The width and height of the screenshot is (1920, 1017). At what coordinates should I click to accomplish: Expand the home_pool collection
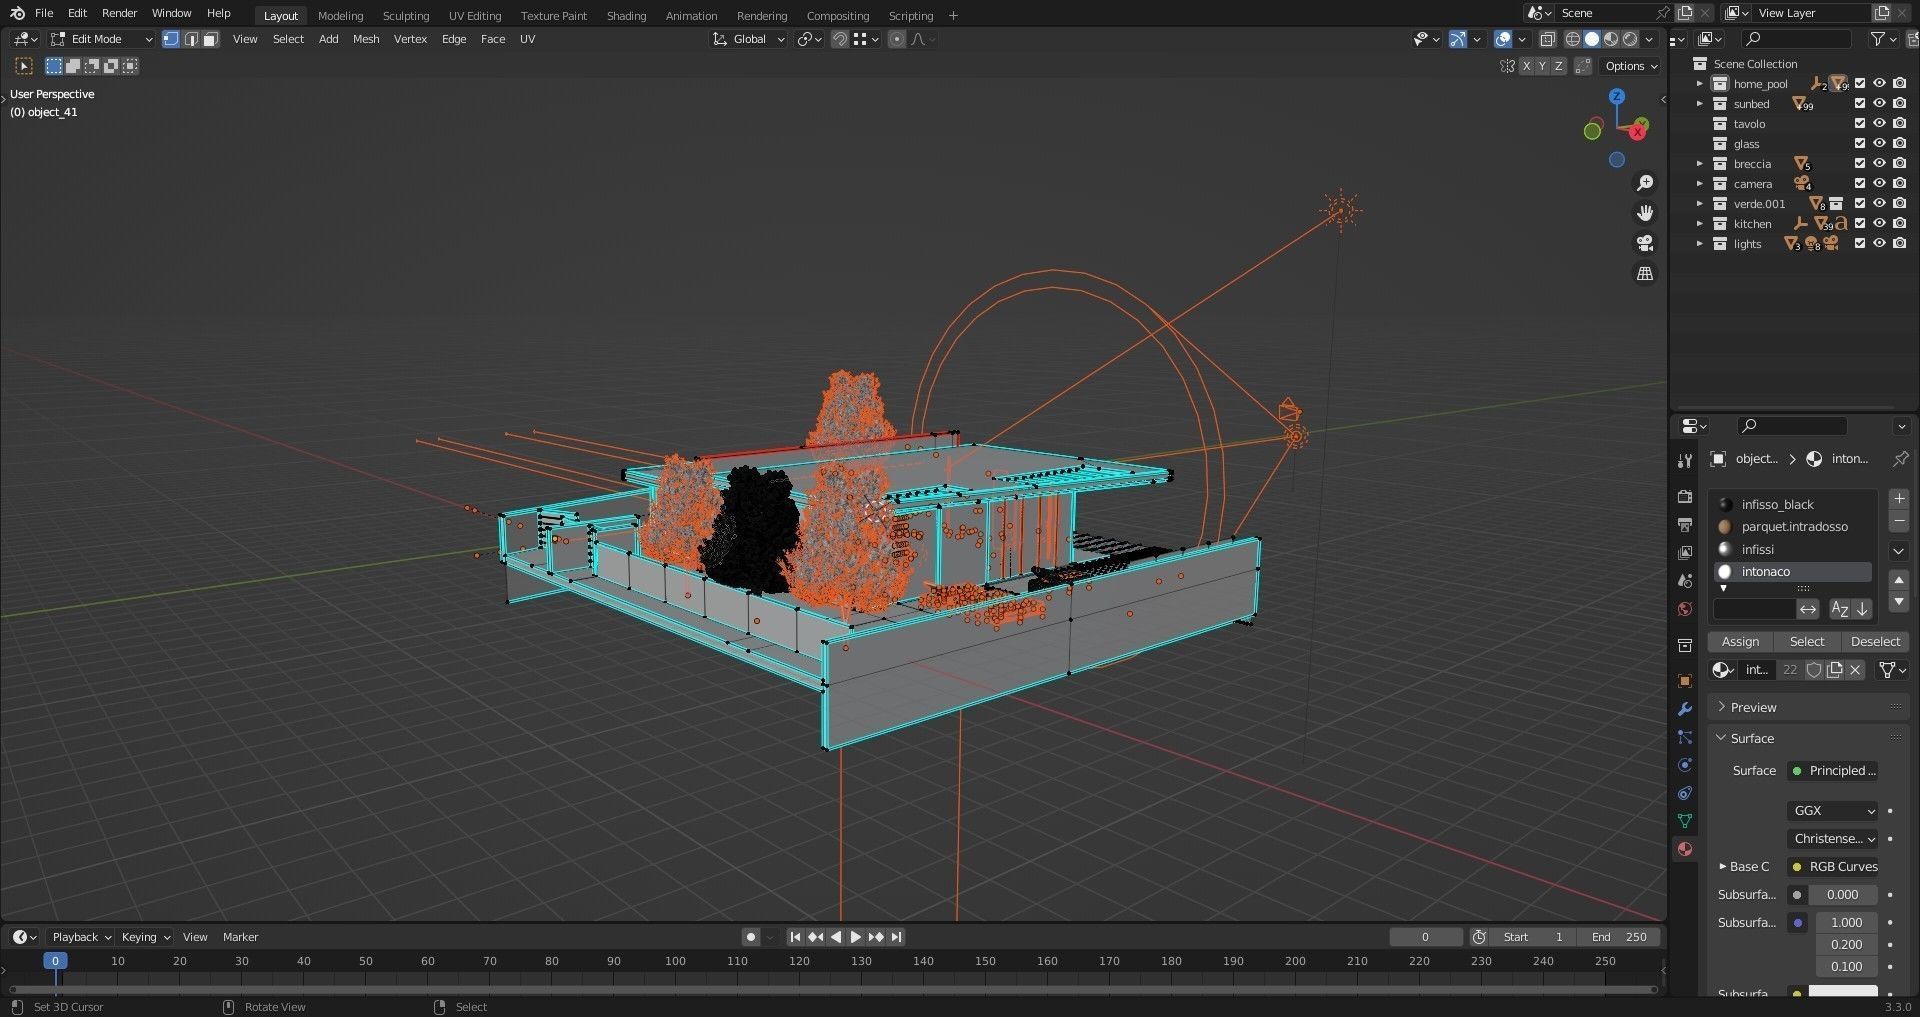(1699, 84)
